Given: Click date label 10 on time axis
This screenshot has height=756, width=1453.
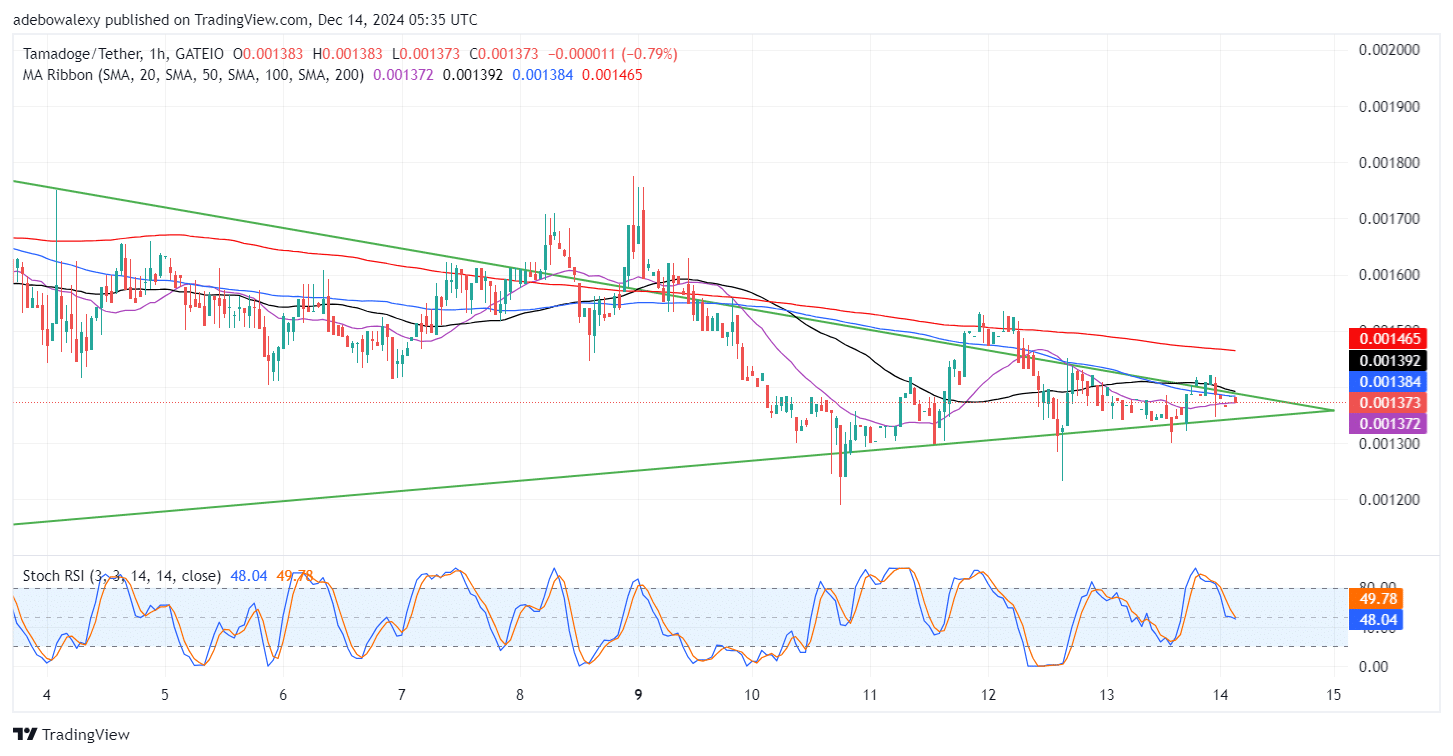Looking at the screenshot, I should tap(752, 695).
